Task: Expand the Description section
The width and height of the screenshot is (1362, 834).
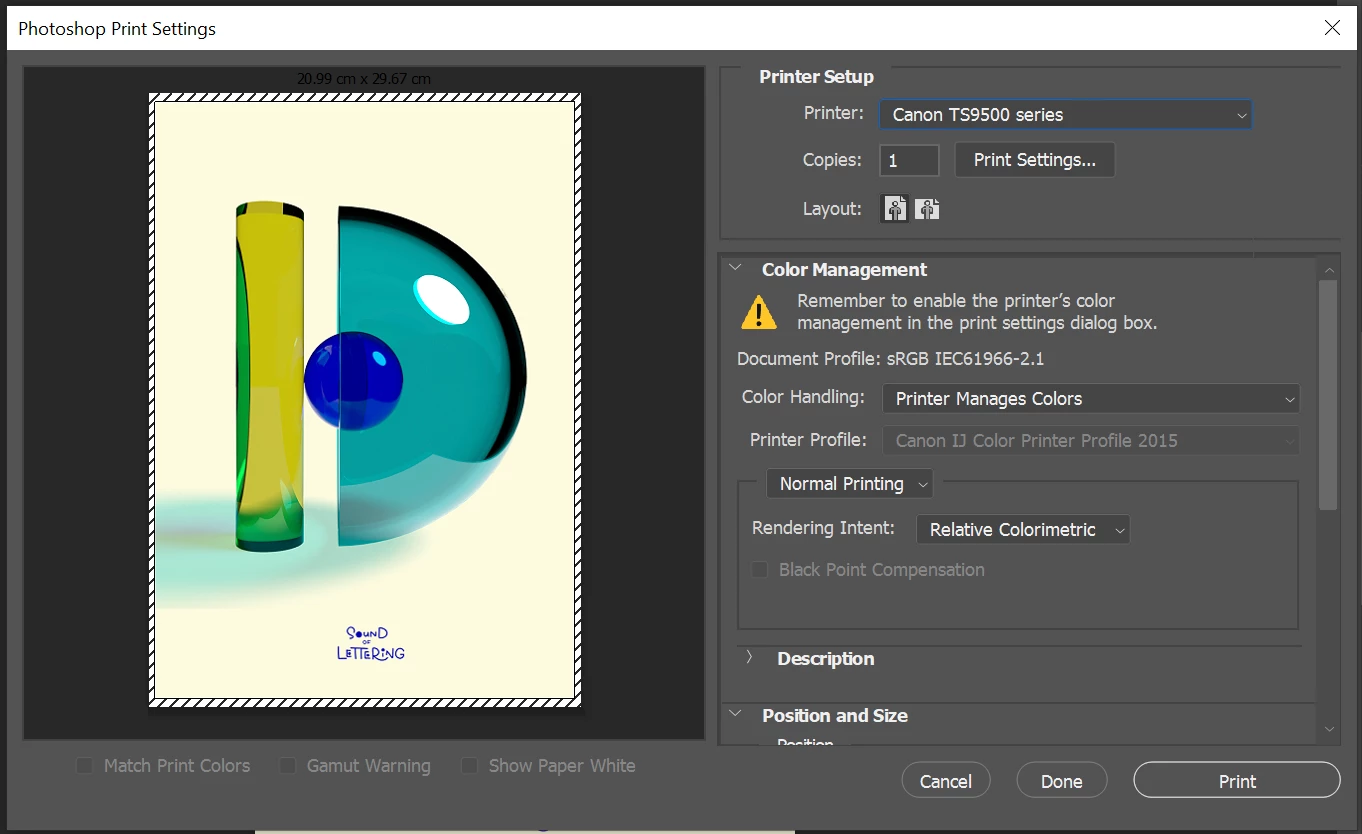Action: pyautogui.click(x=749, y=658)
